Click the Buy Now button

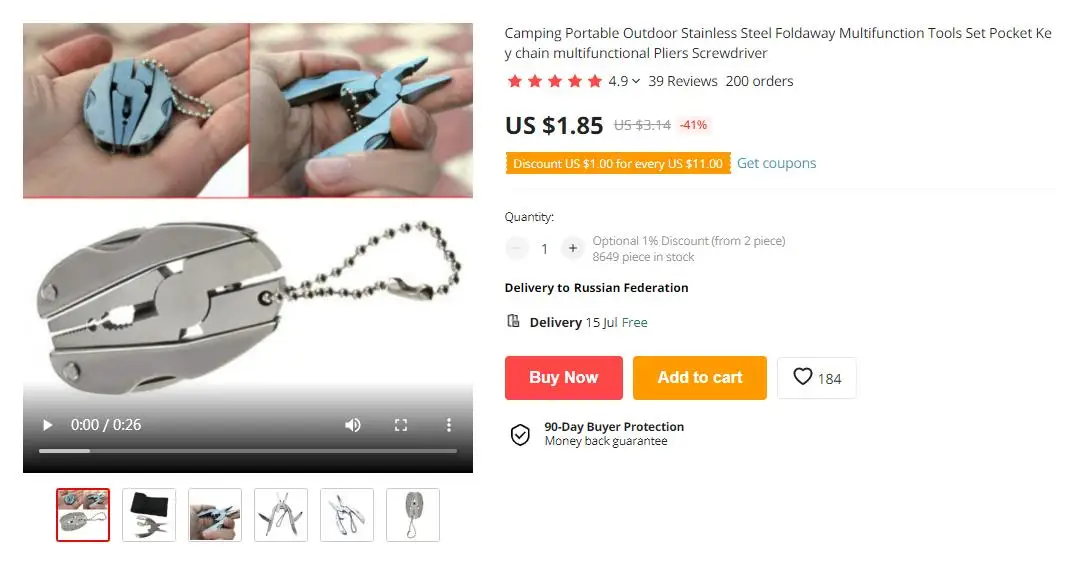pos(564,378)
